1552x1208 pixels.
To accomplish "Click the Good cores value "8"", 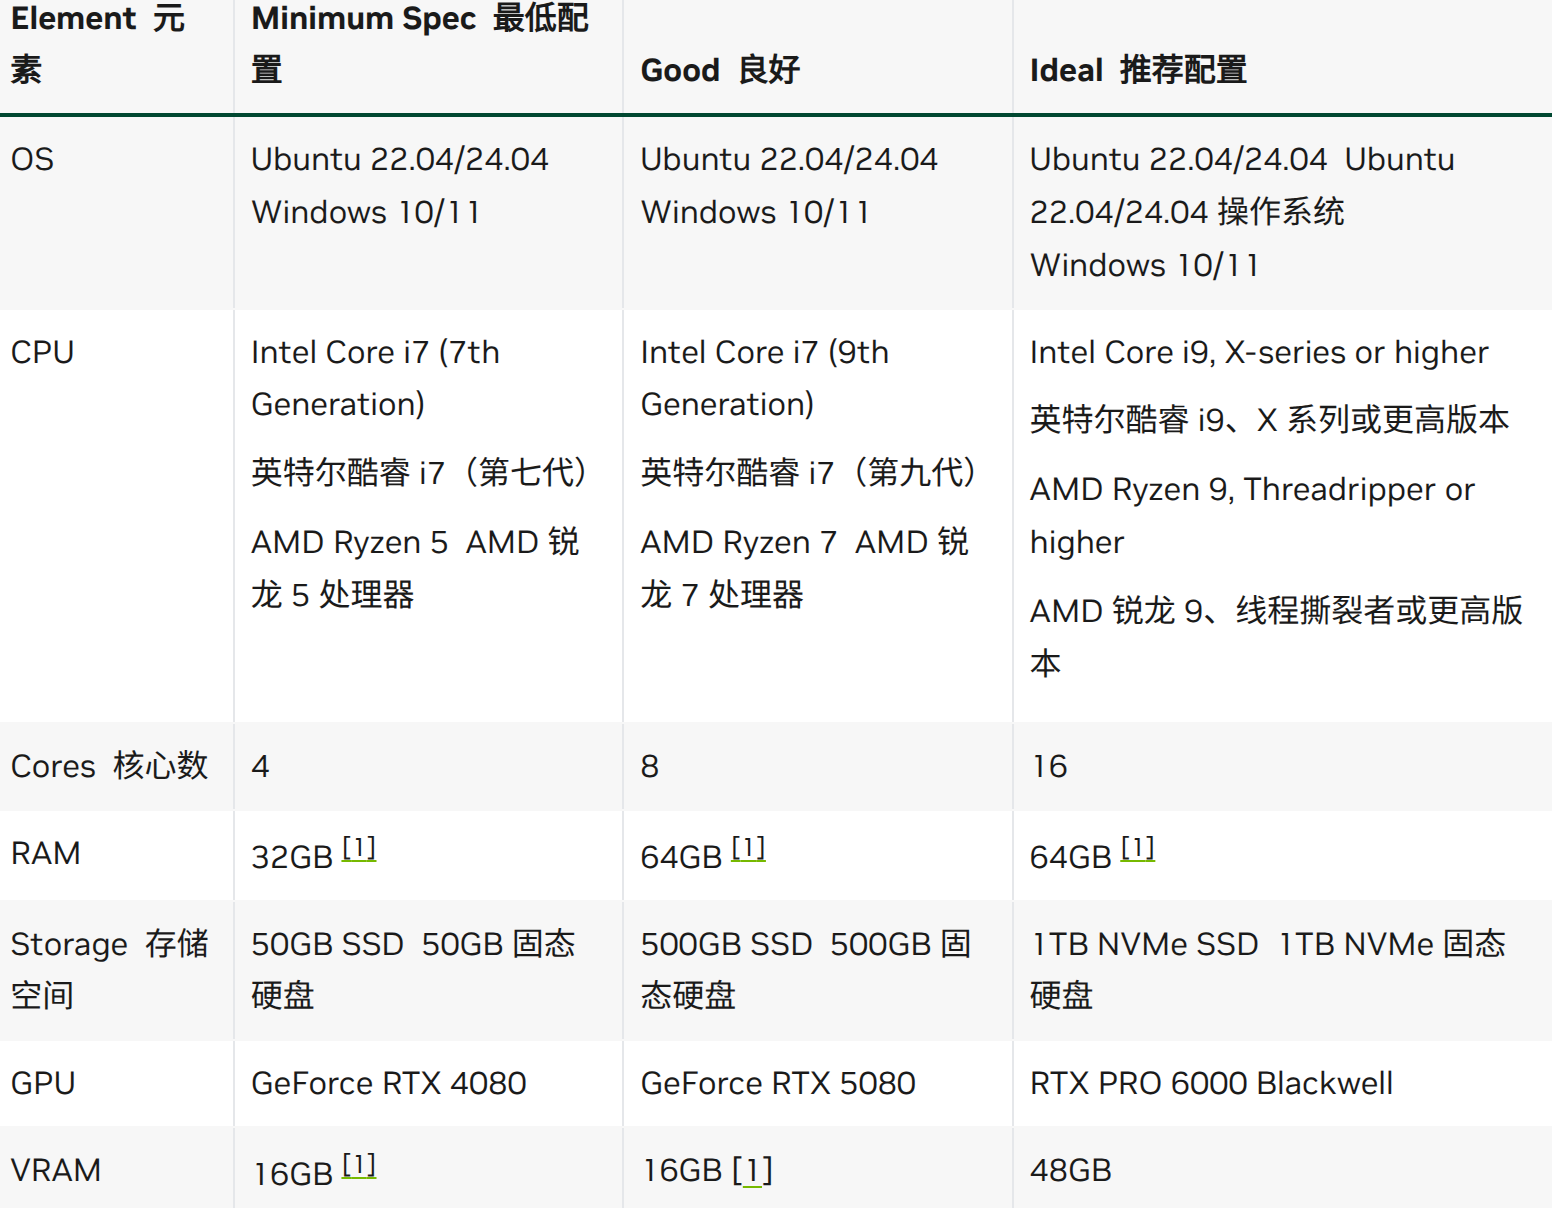I will (650, 766).
